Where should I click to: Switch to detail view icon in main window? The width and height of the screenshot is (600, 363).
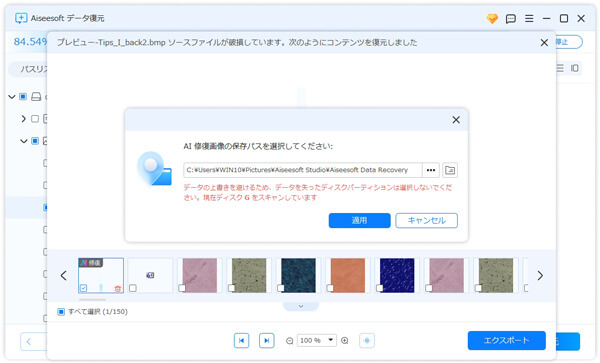pos(575,68)
